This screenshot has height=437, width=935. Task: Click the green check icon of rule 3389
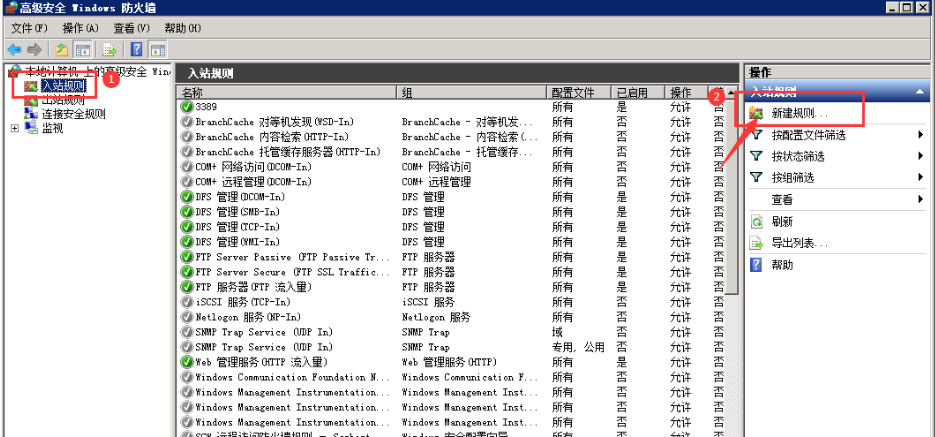point(187,107)
